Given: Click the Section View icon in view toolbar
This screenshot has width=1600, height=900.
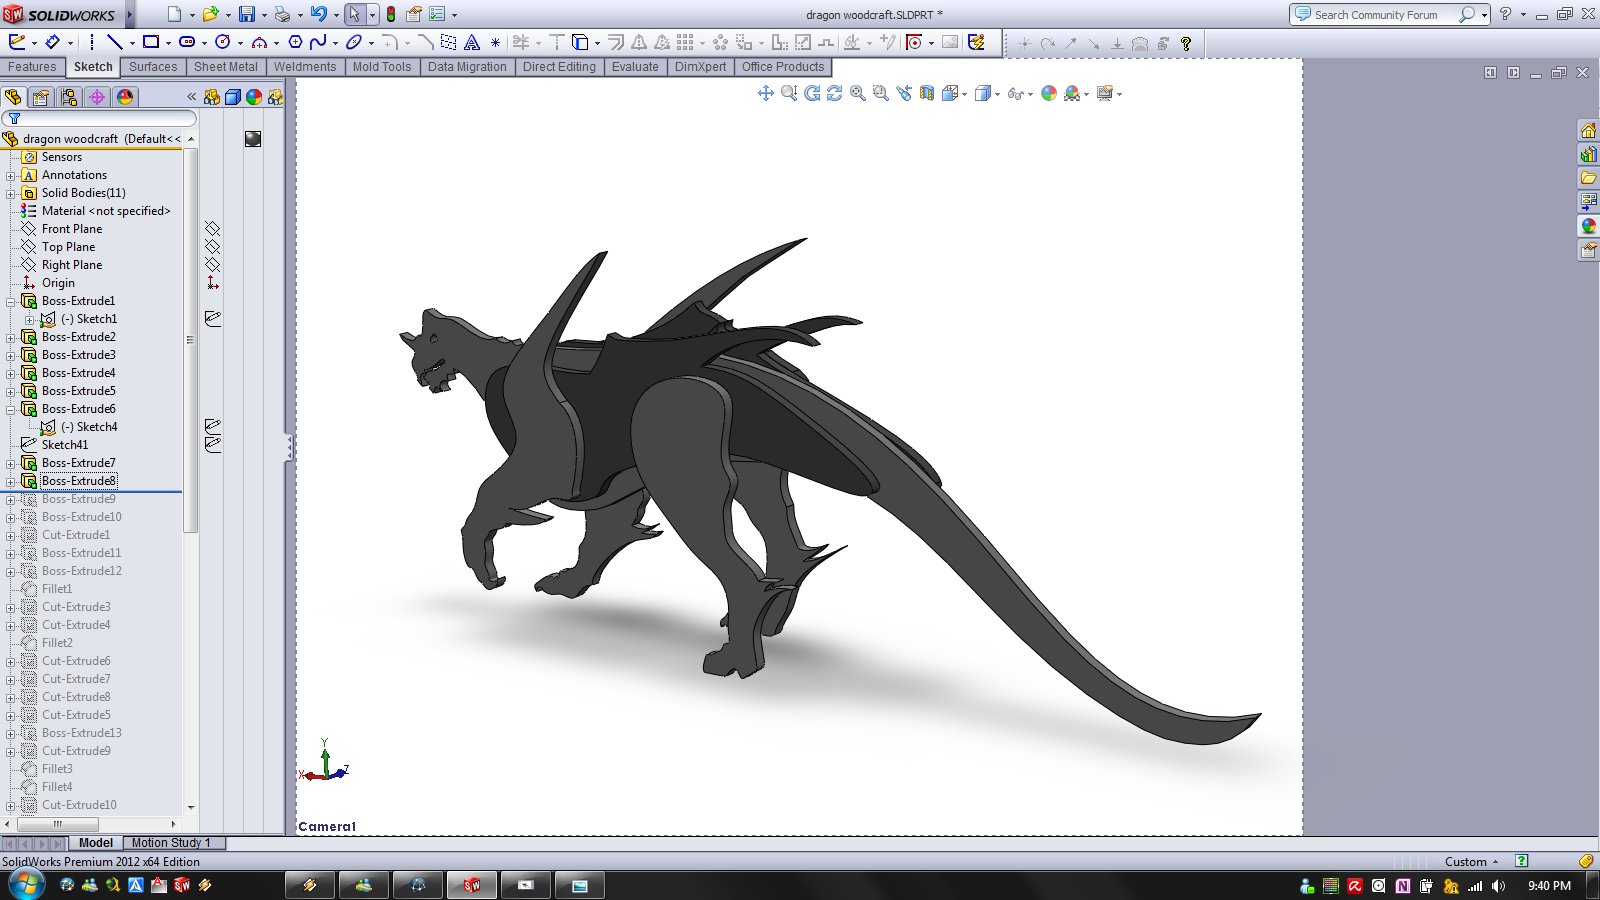Looking at the screenshot, I should pyautogui.click(x=926, y=93).
